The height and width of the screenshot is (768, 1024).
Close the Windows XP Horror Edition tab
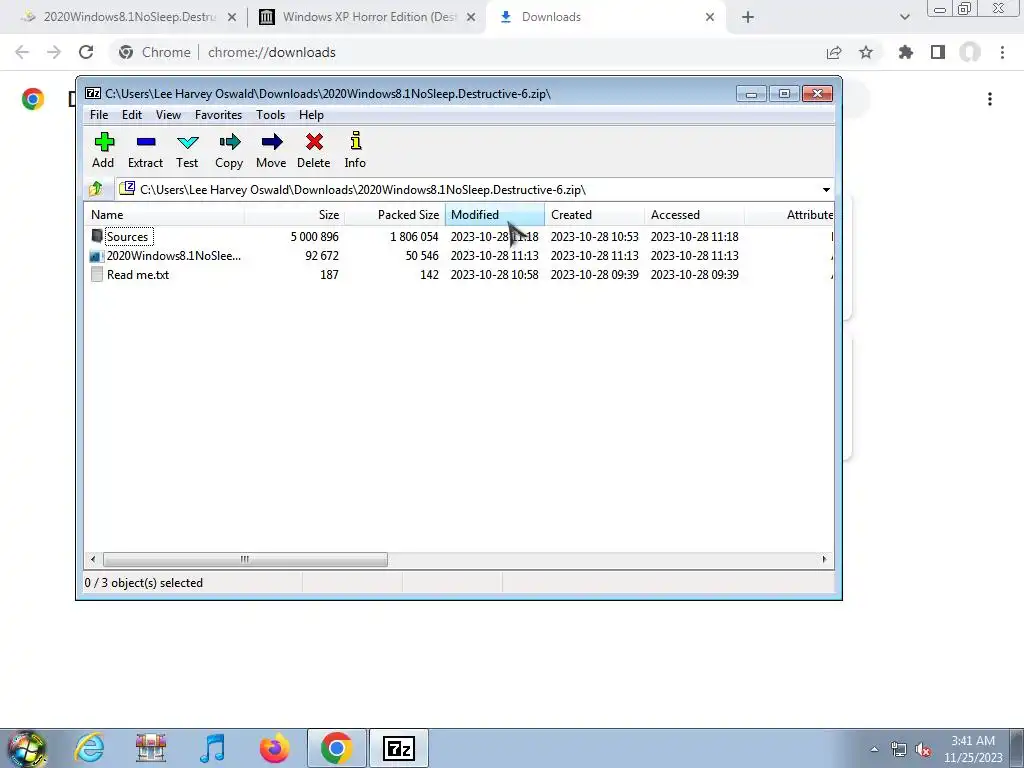(x=471, y=17)
